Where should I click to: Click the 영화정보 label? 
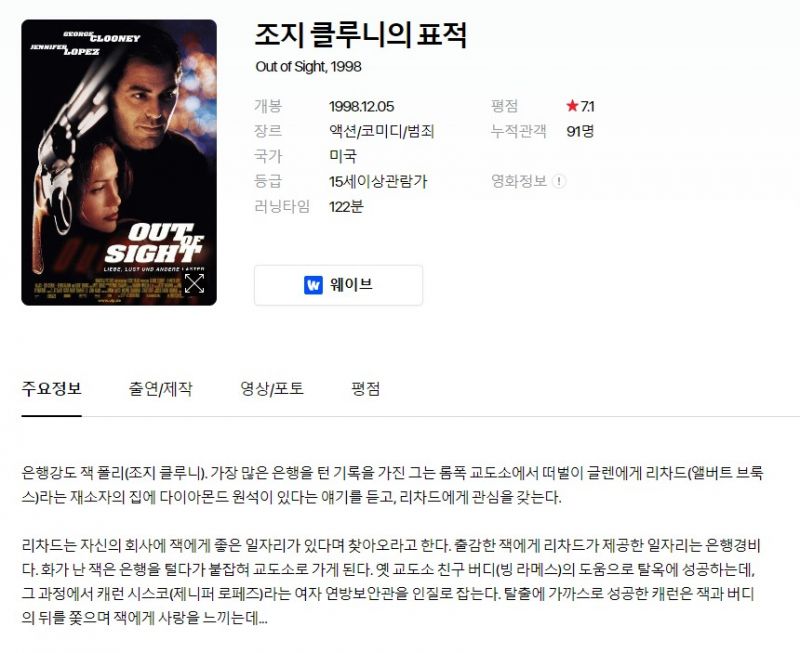(x=518, y=181)
